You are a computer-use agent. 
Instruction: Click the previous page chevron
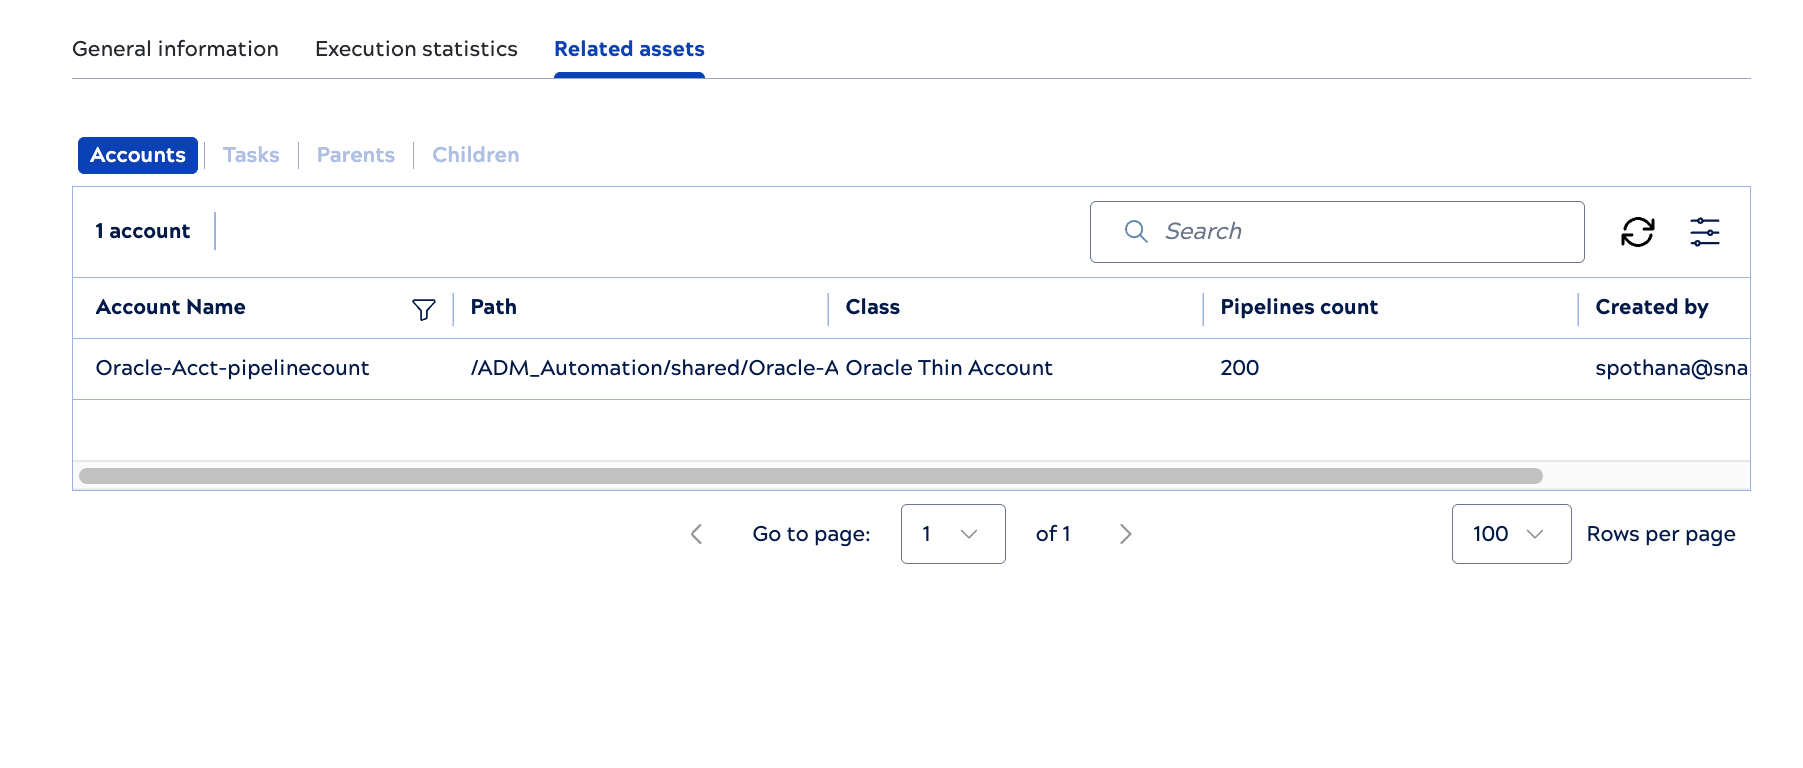point(697,534)
